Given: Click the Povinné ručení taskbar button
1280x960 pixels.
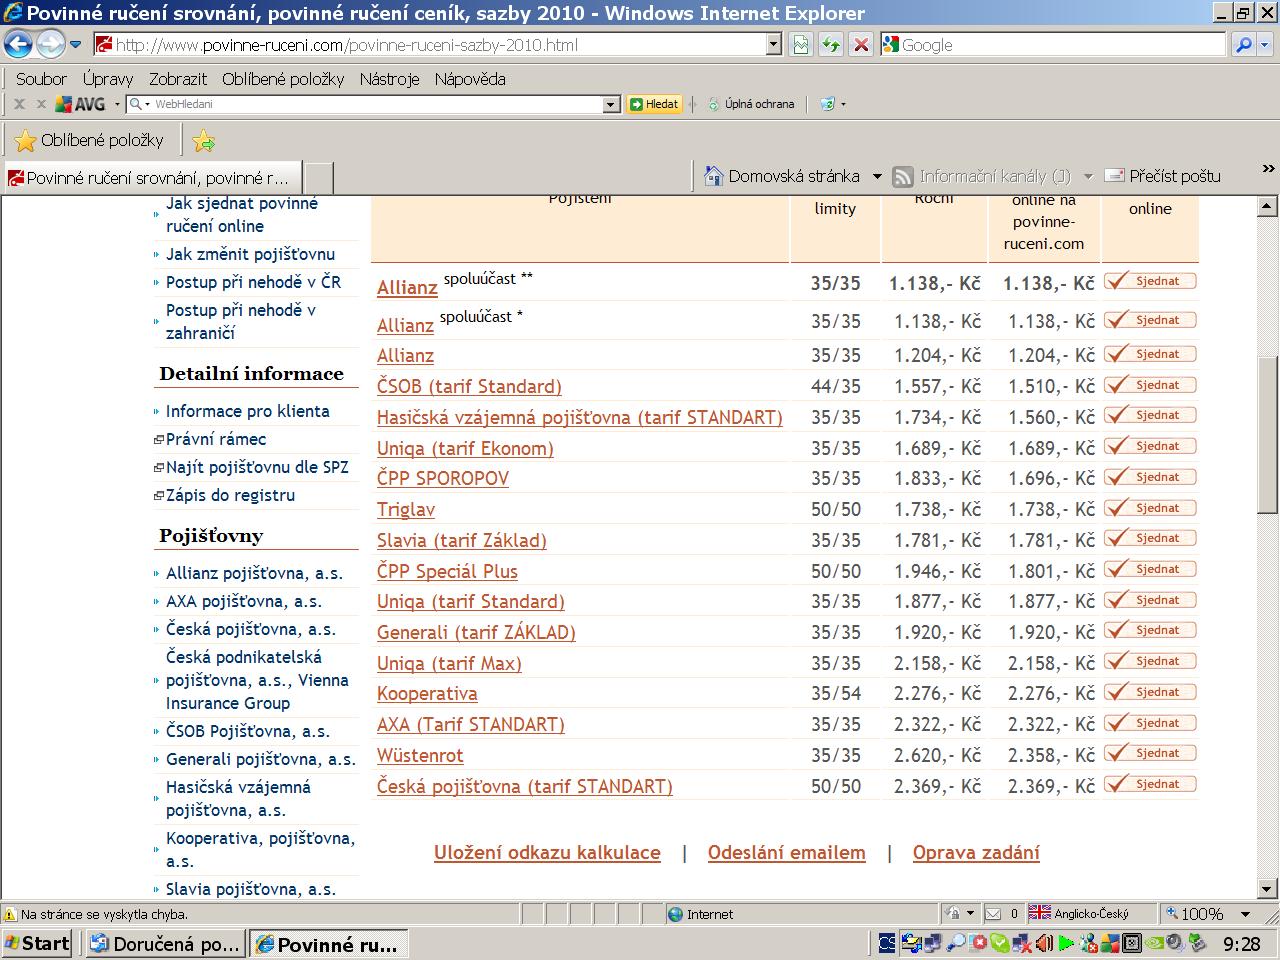Looking at the screenshot, I should [329, 944].
